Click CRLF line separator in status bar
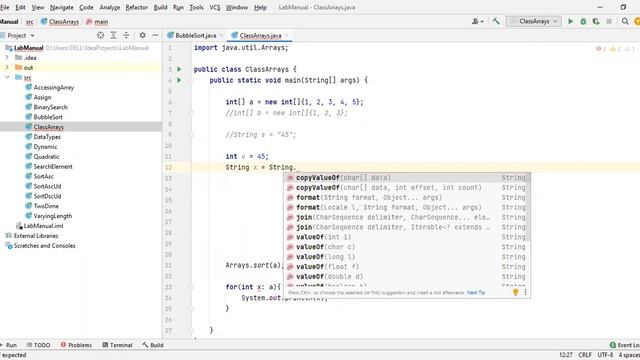The image size is (640, 360). pyautogui.click(x=585, y=355)
